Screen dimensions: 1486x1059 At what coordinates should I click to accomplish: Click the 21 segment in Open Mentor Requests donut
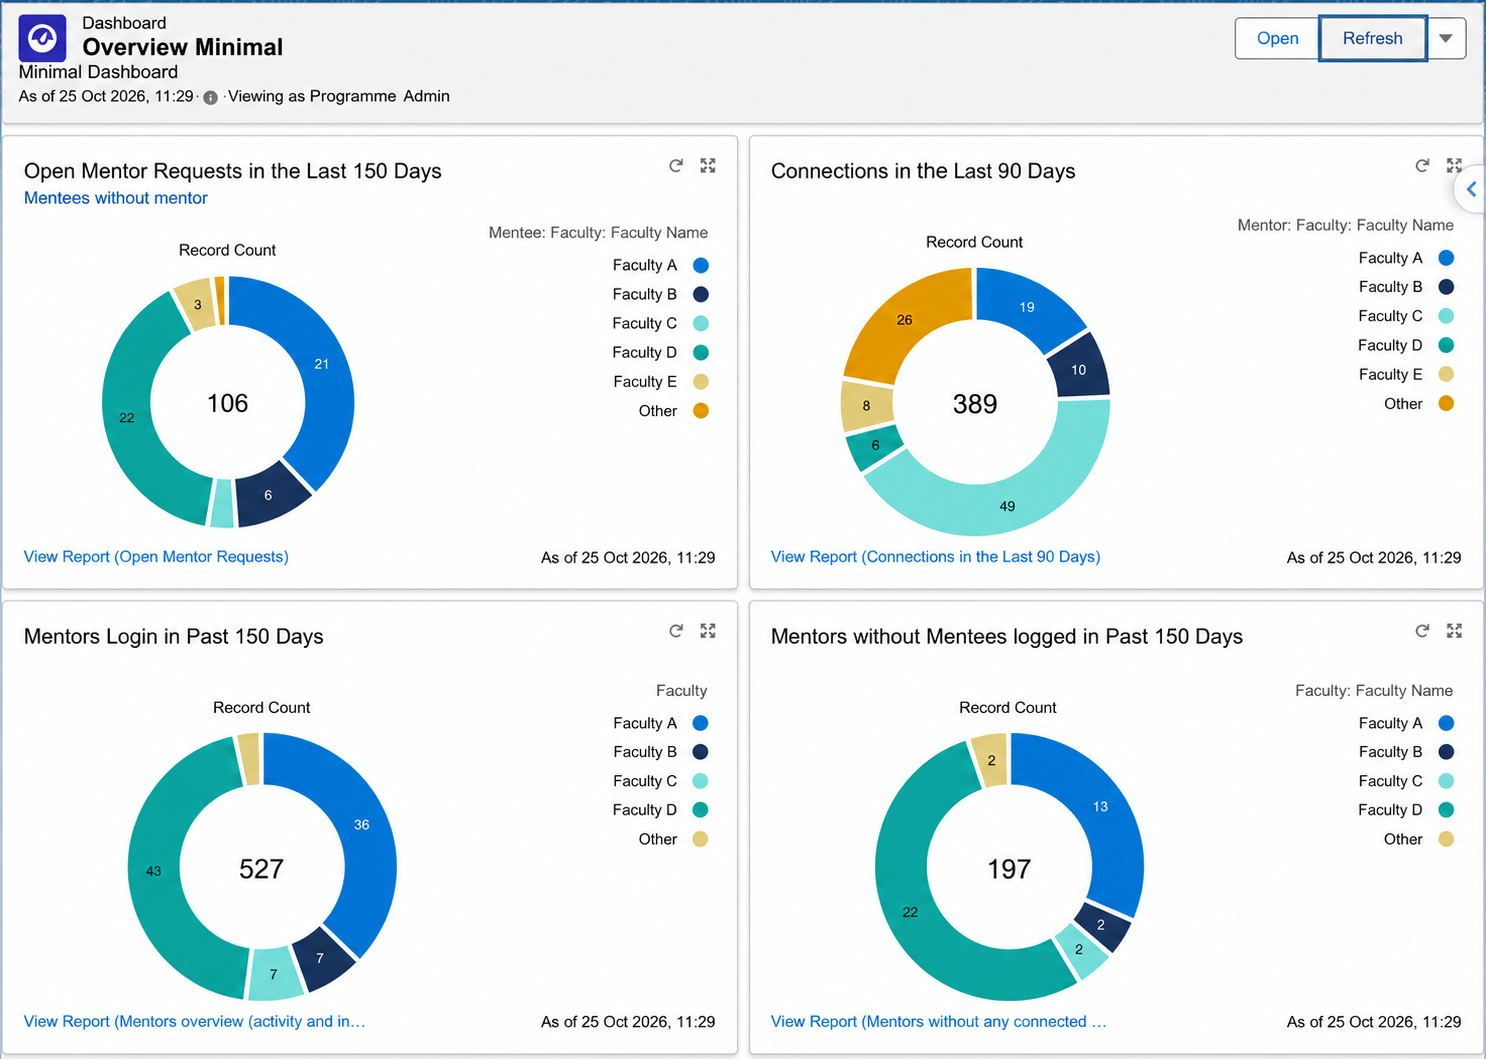[x=322, y=364]
